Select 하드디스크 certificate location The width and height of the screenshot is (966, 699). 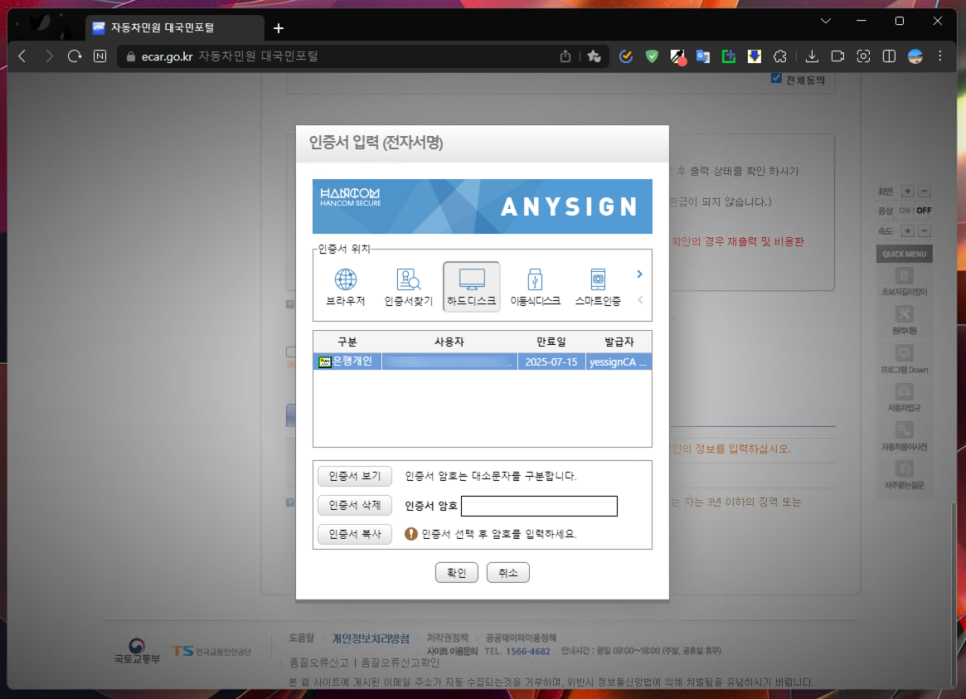point(471,287)
